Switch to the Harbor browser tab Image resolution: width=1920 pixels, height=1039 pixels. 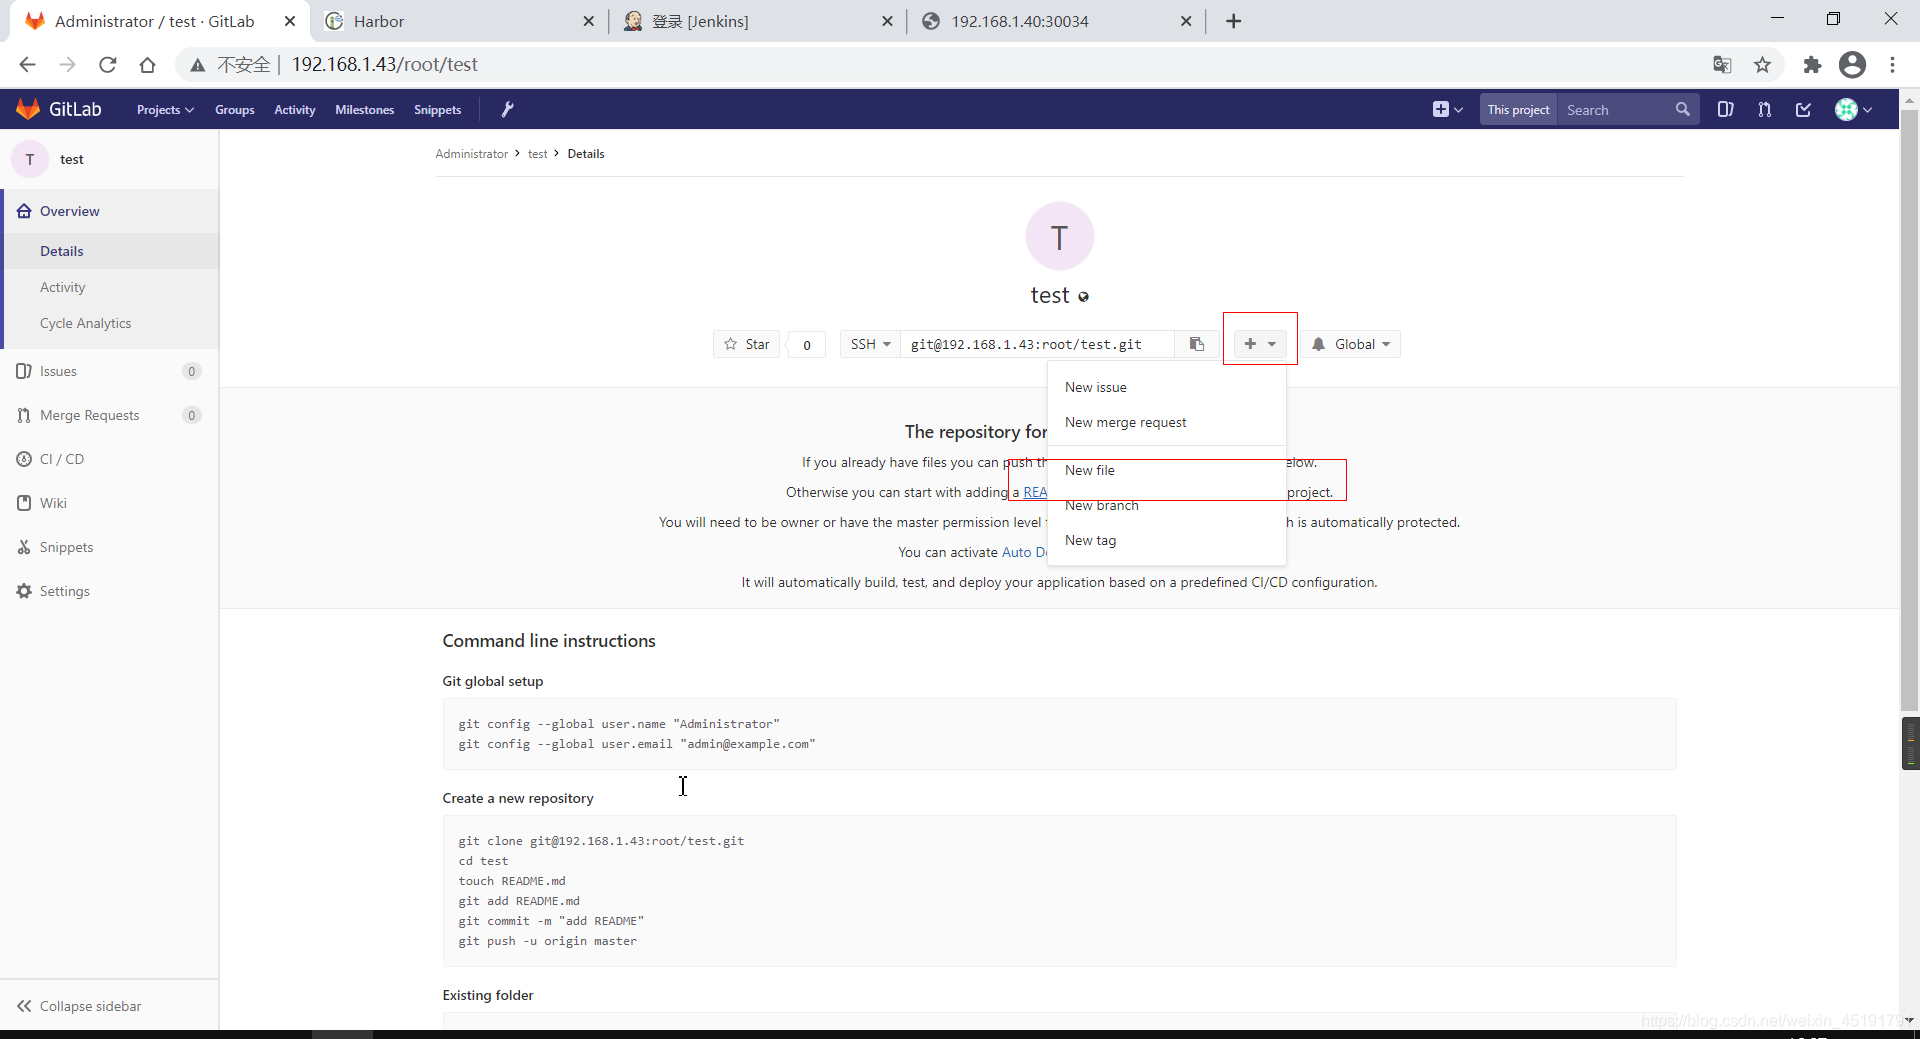[459, 21]
